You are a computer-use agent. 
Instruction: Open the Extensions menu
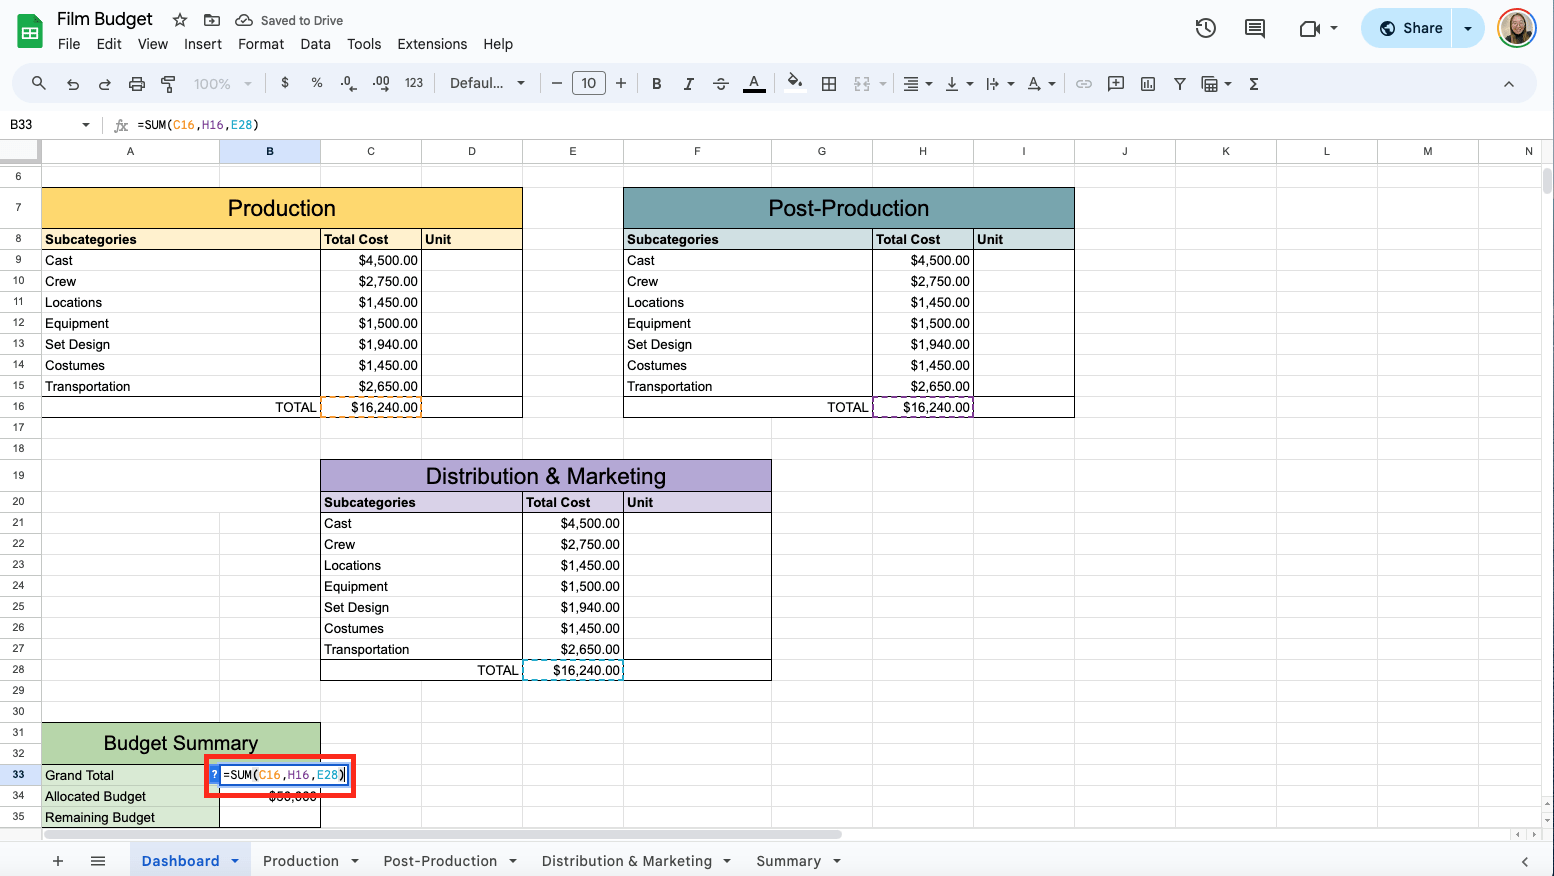(x=432, y=44)
